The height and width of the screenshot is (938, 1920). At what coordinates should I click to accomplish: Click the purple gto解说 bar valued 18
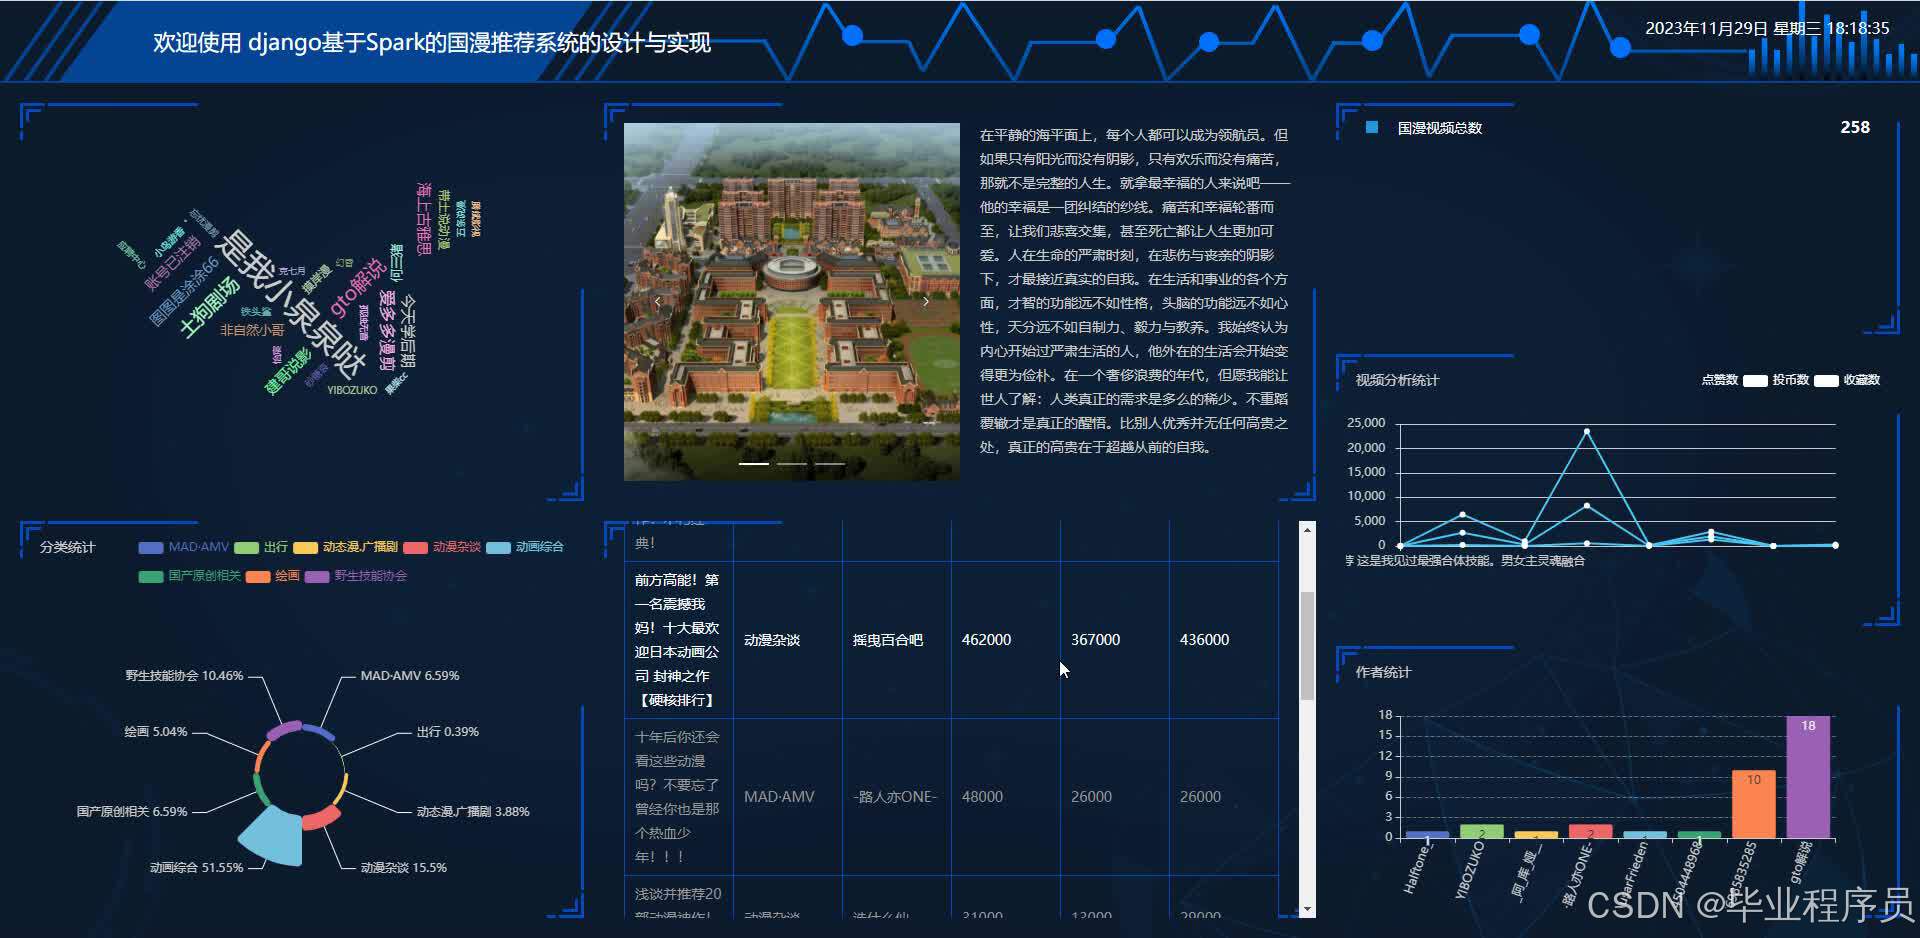pyautogui.click(x=1808, y=777)
